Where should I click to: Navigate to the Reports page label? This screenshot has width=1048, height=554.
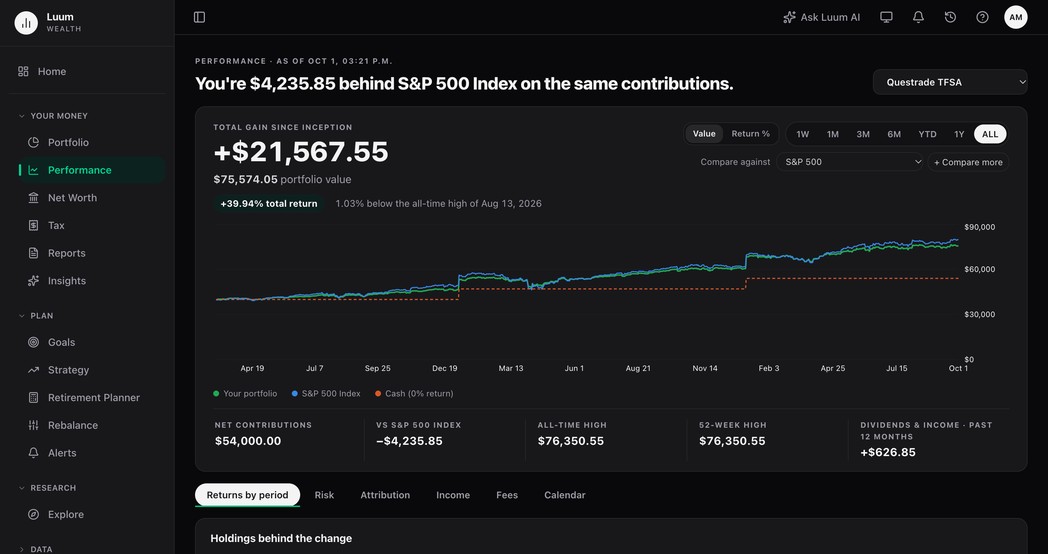[67, 253]
